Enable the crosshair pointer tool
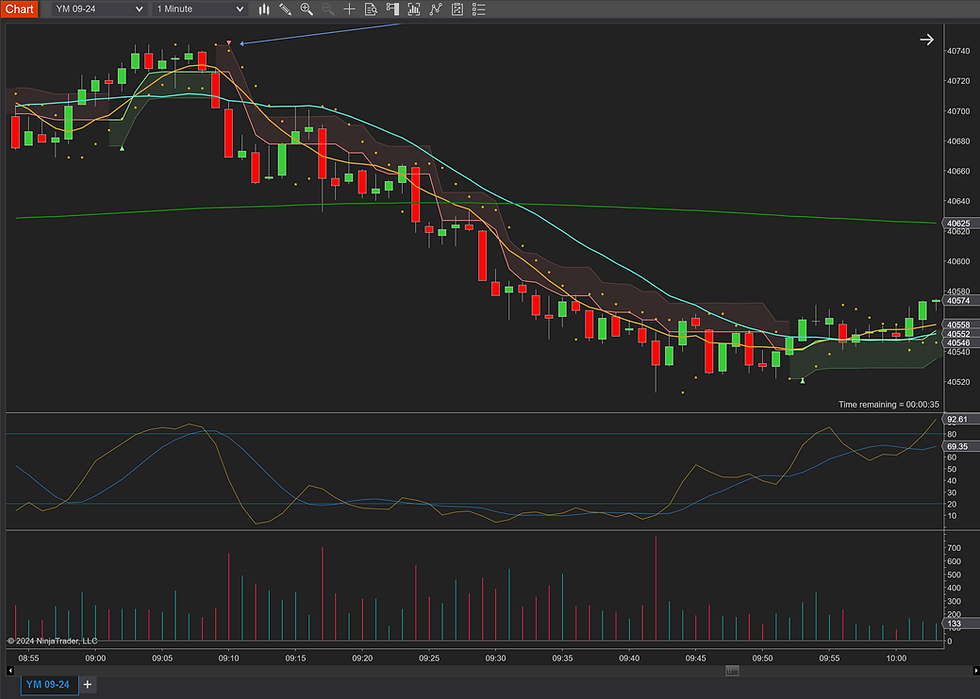980x699 pixels. 349,9
